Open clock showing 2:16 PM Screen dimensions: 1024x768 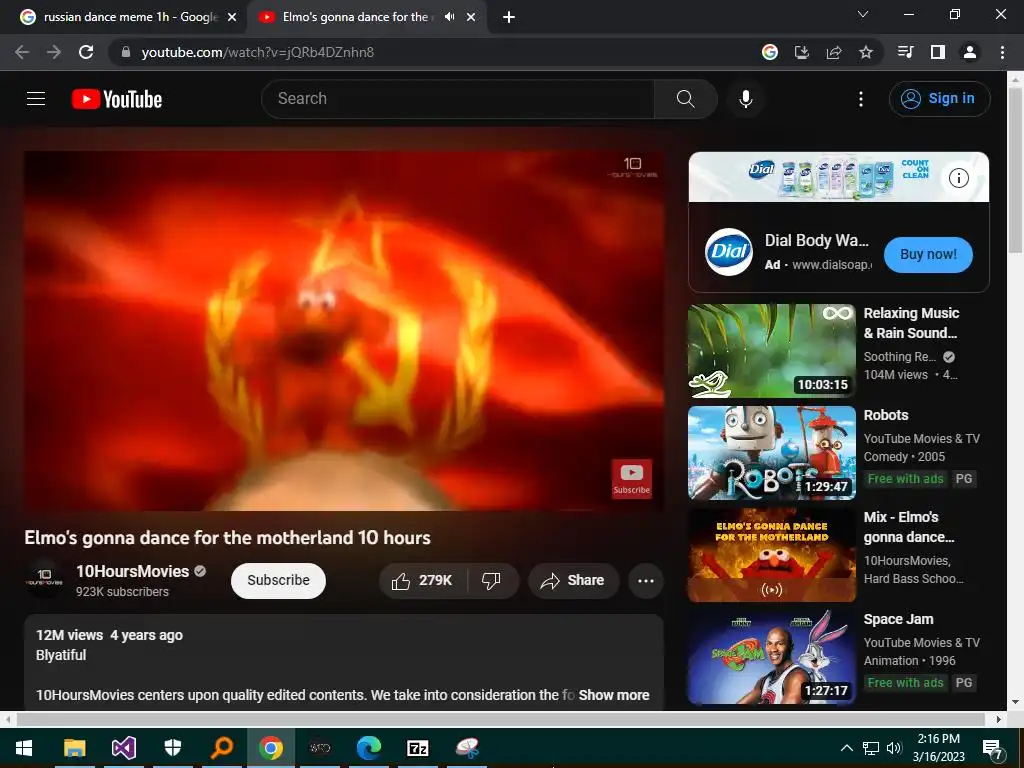click(x=938, y=748)
